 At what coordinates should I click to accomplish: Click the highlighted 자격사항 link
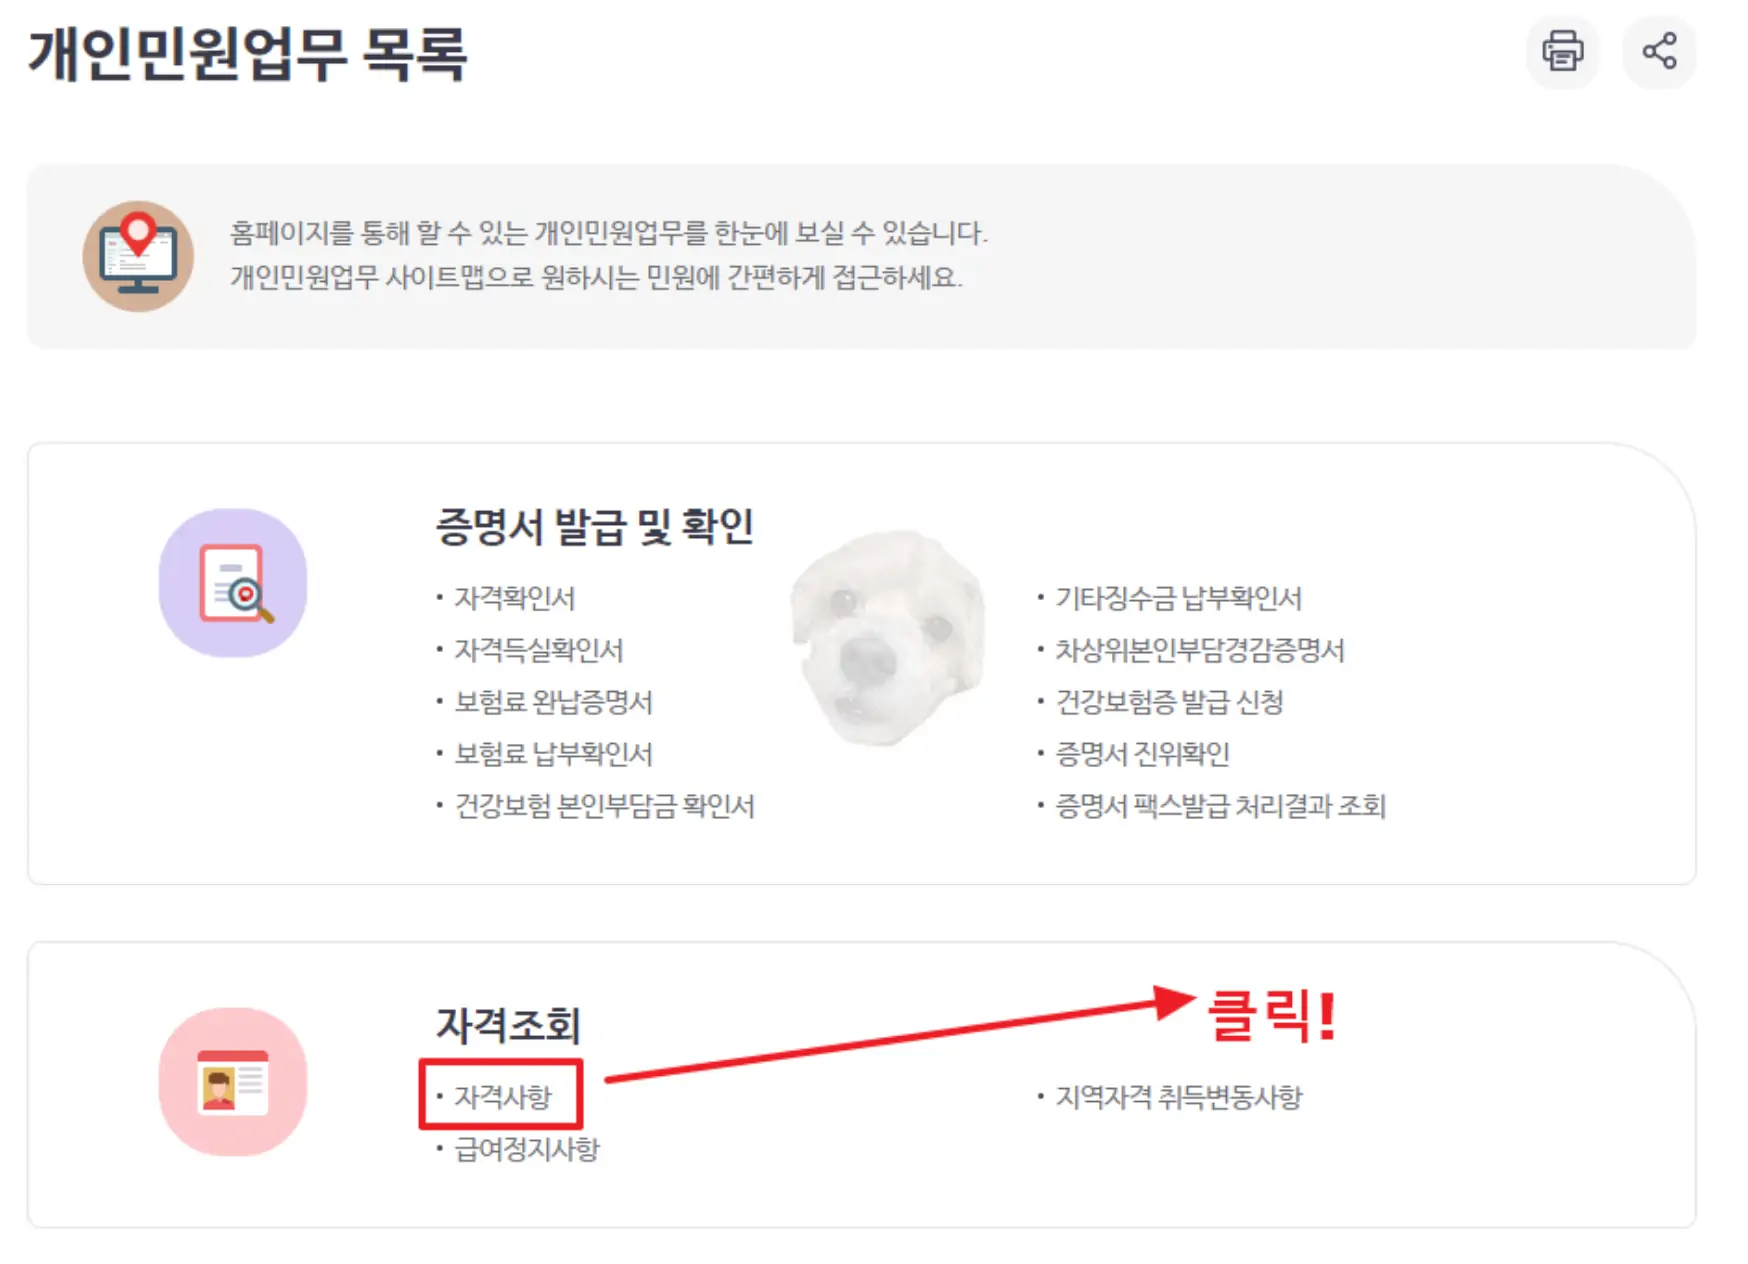pos(501,1095)
